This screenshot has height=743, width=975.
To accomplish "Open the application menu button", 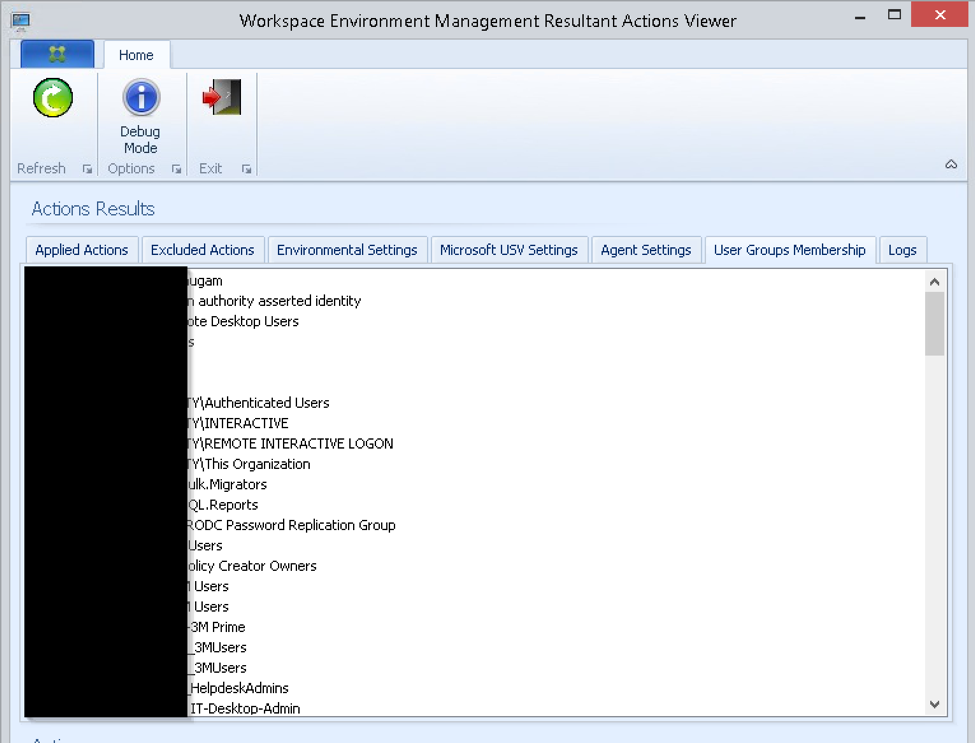I will [x=57, y=54].
